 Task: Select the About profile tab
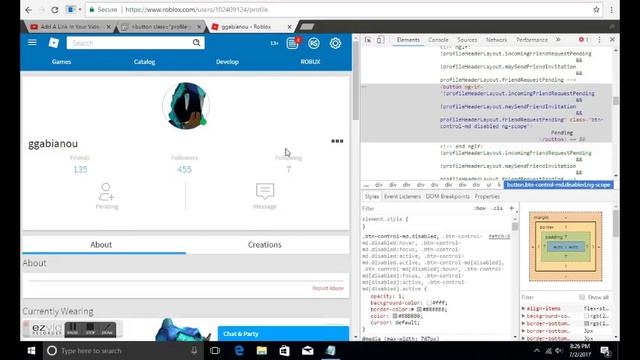click(x=101, y=244)
